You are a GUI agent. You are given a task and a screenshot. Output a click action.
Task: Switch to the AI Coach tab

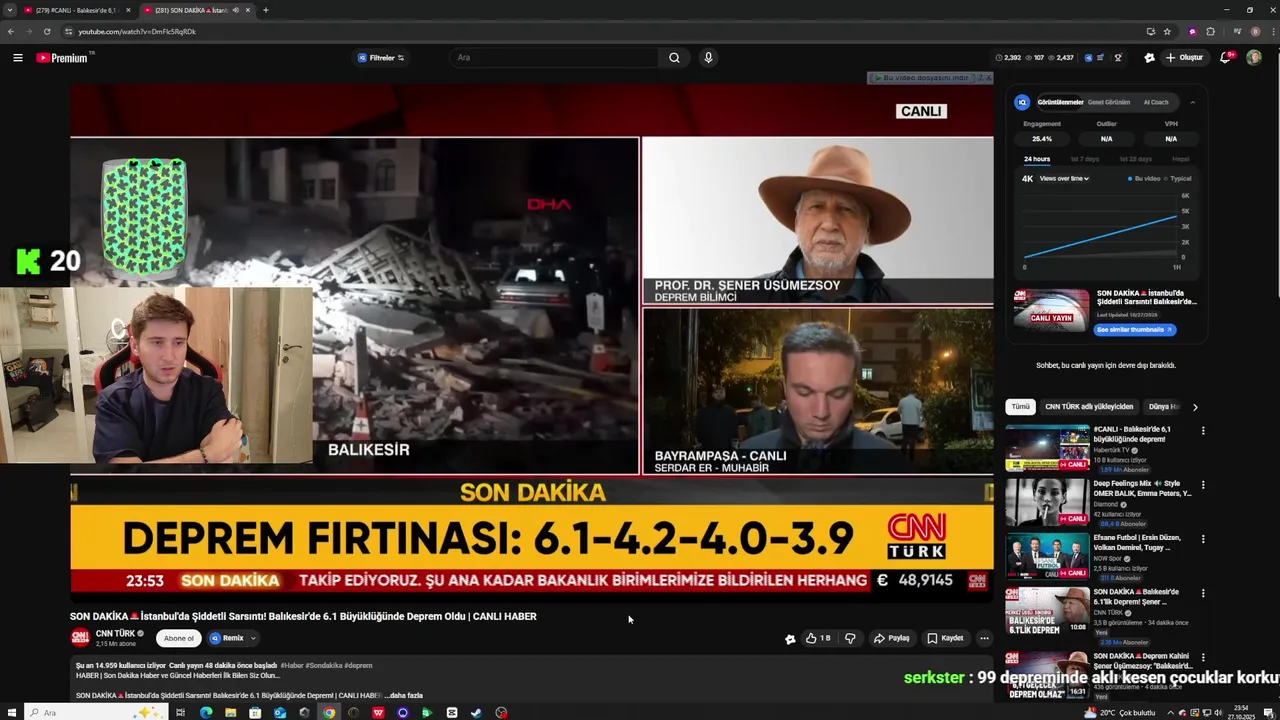click(1156, 102)
